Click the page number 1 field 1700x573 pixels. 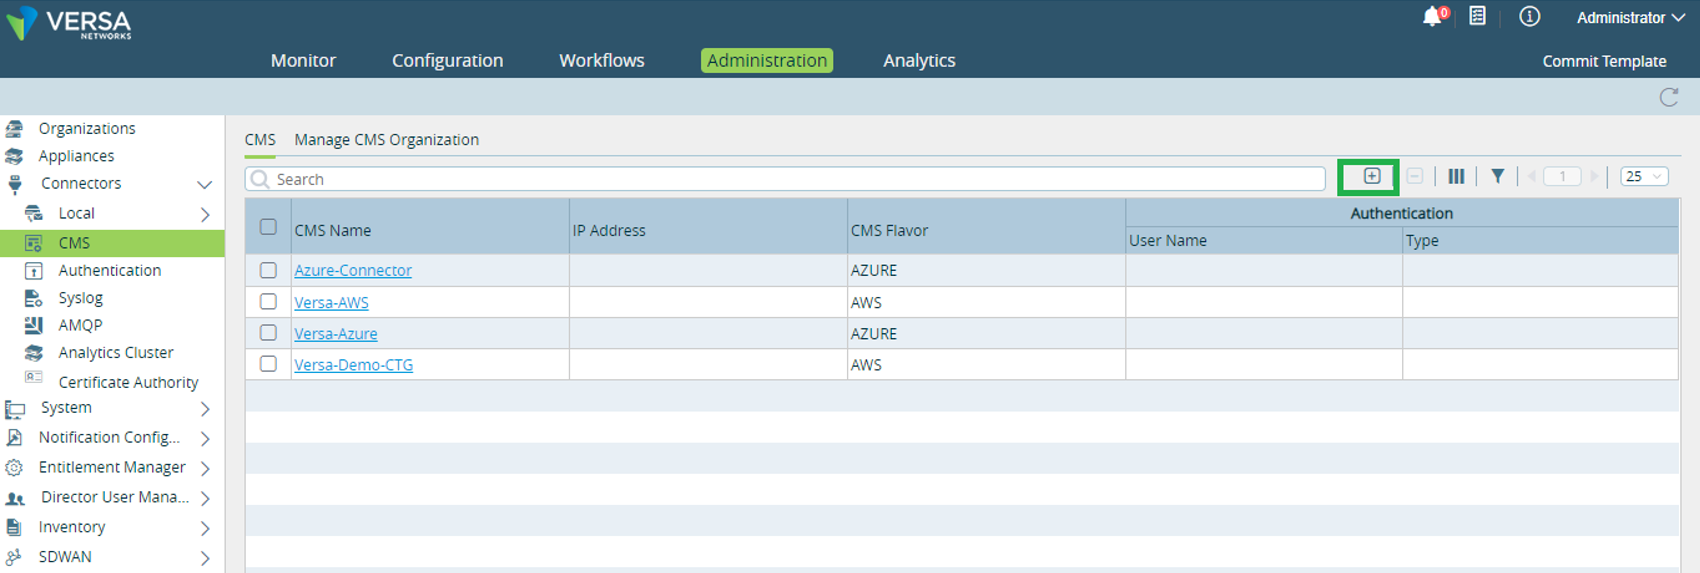[1562, 176]
